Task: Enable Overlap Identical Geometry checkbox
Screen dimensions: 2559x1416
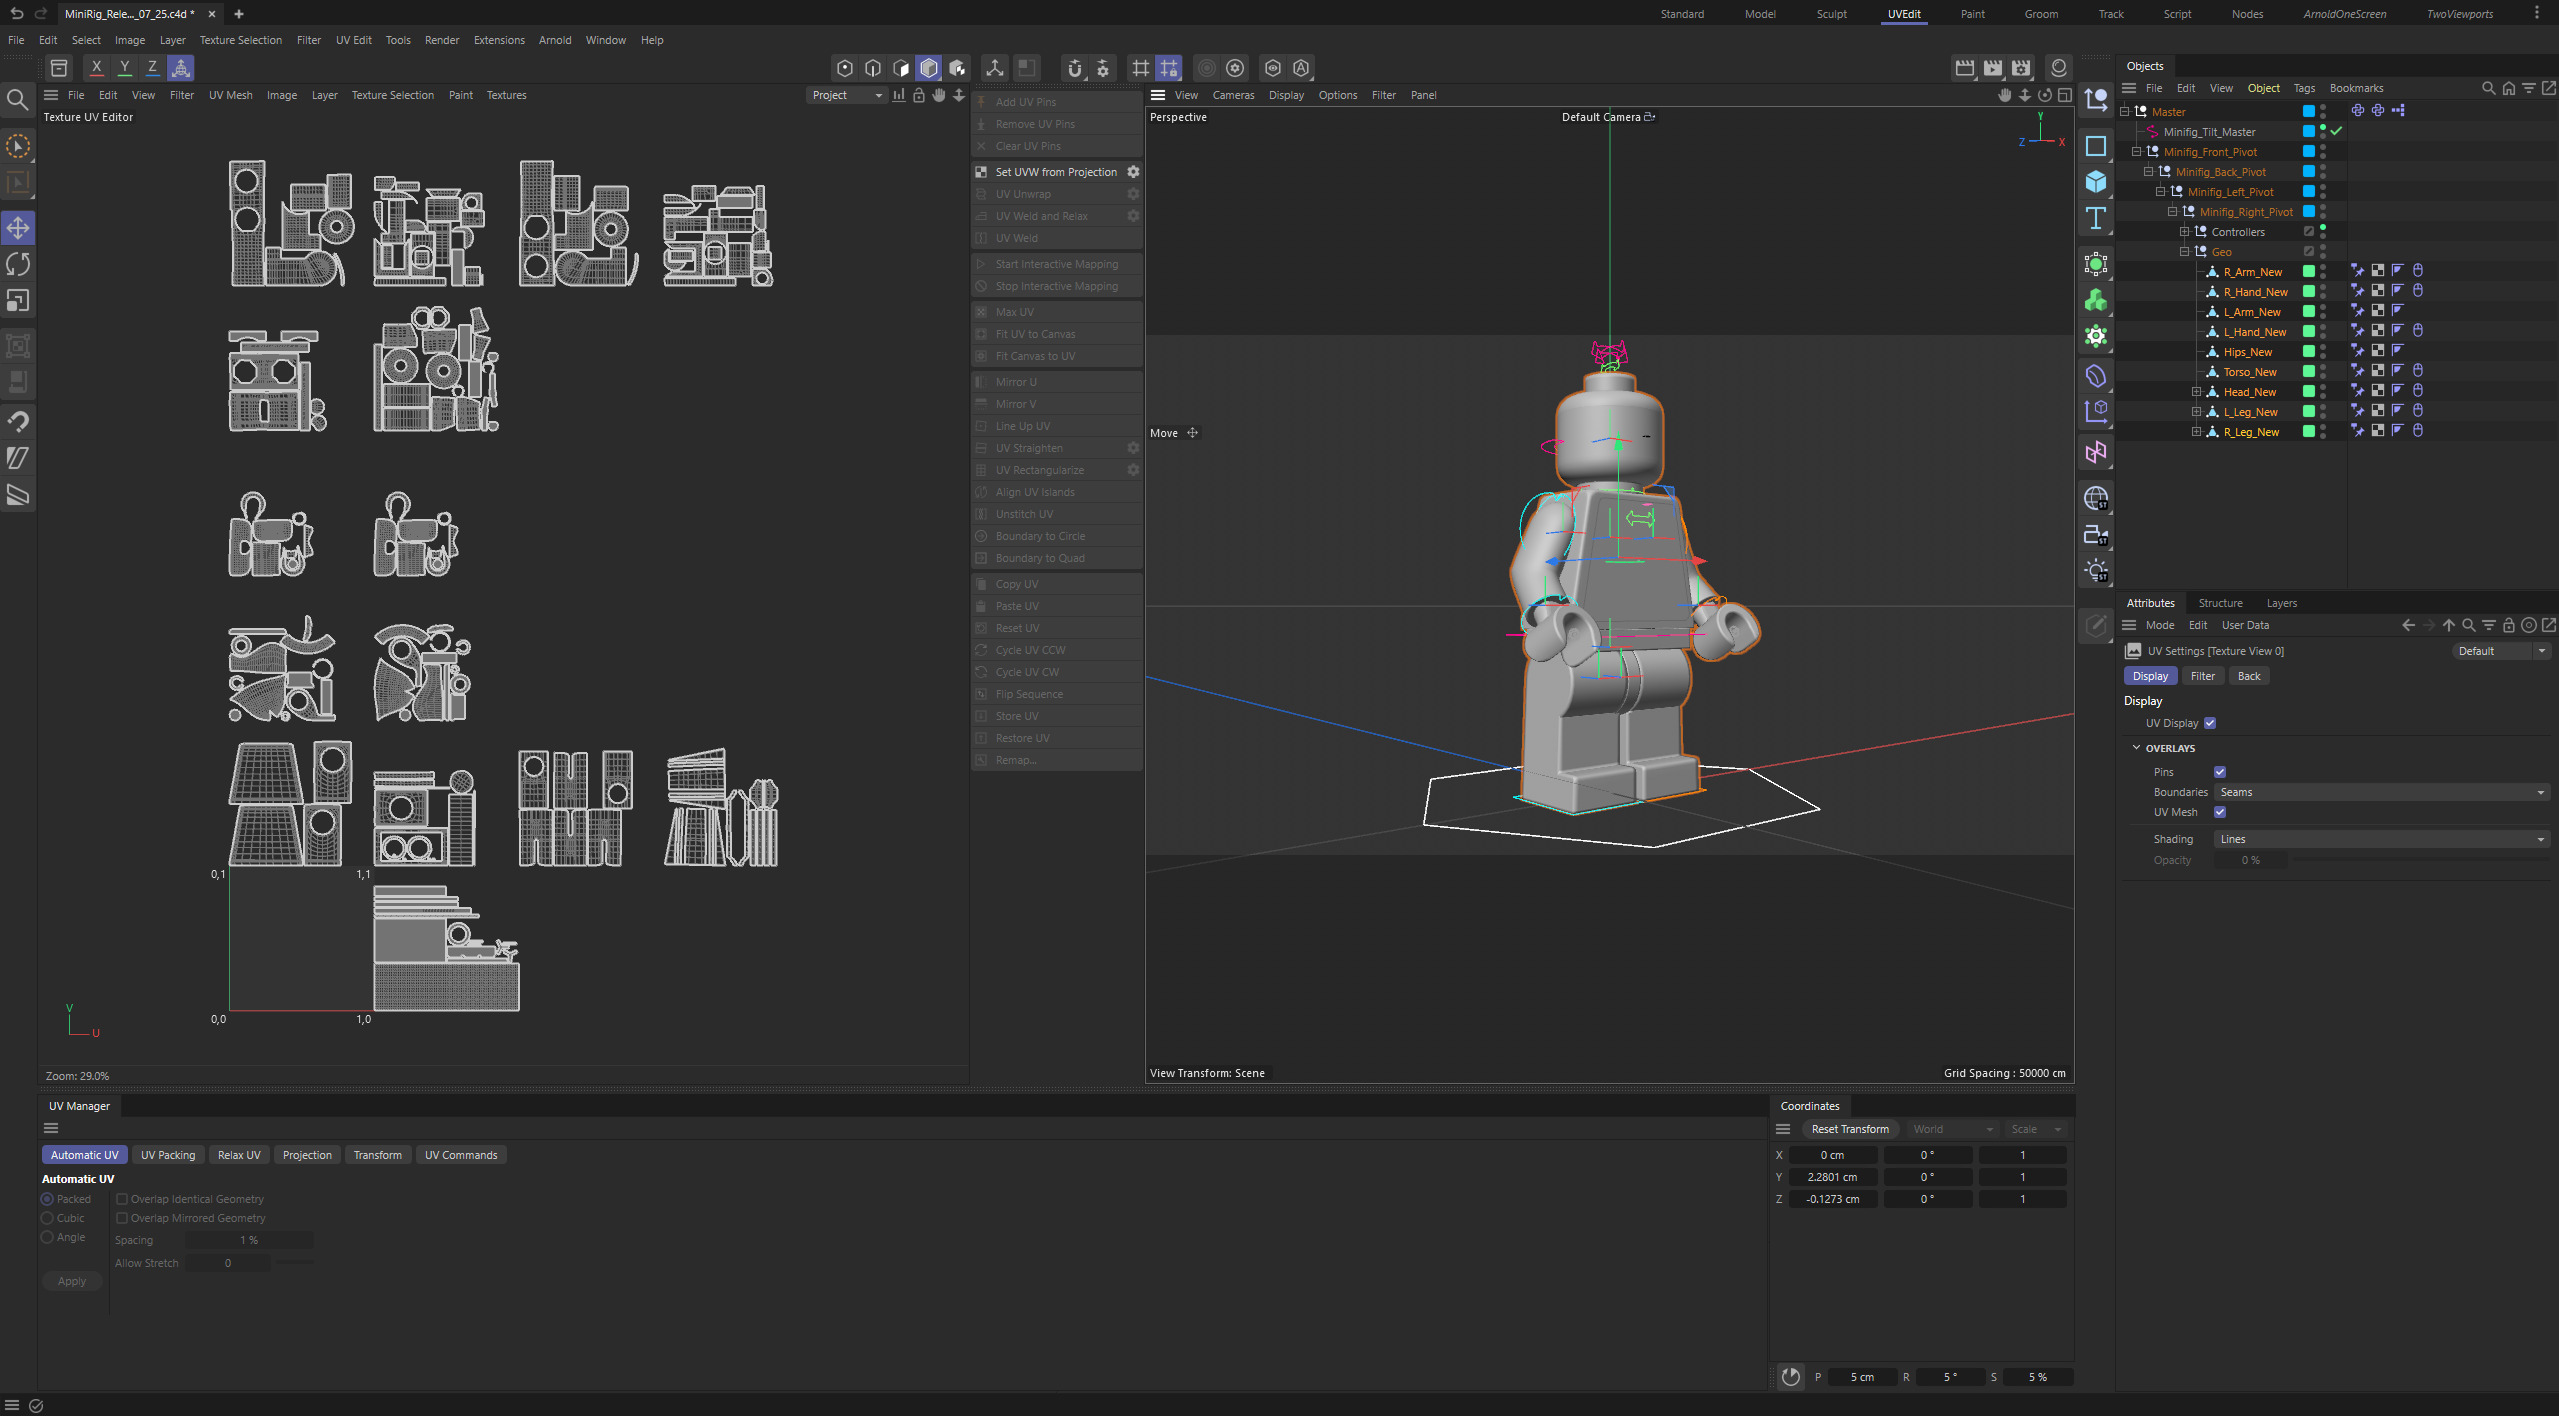Action: 122,1199
